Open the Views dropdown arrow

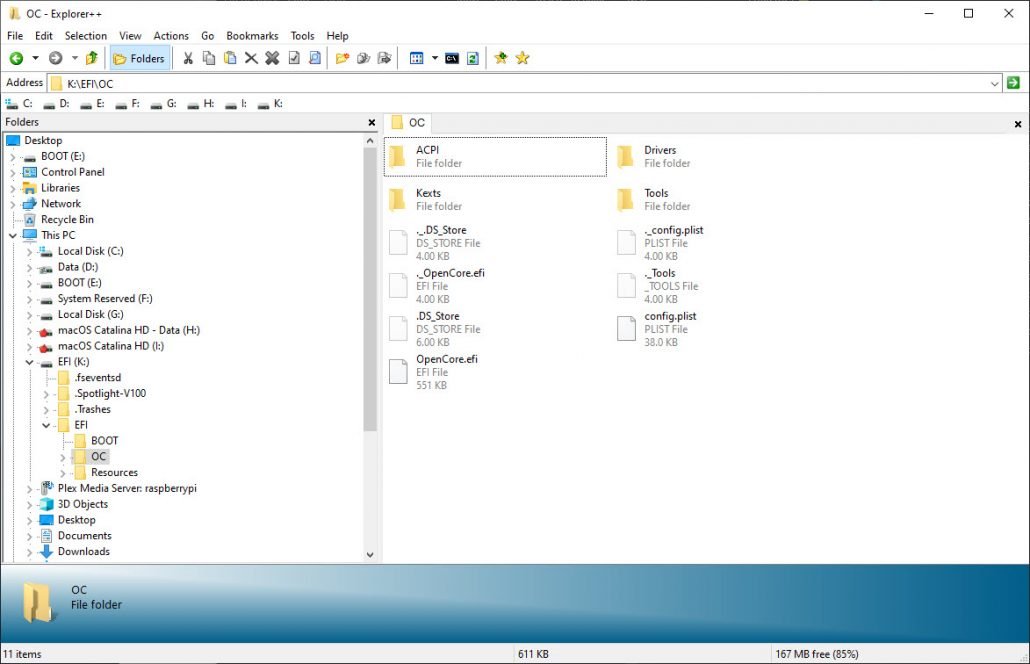point(434,58)
